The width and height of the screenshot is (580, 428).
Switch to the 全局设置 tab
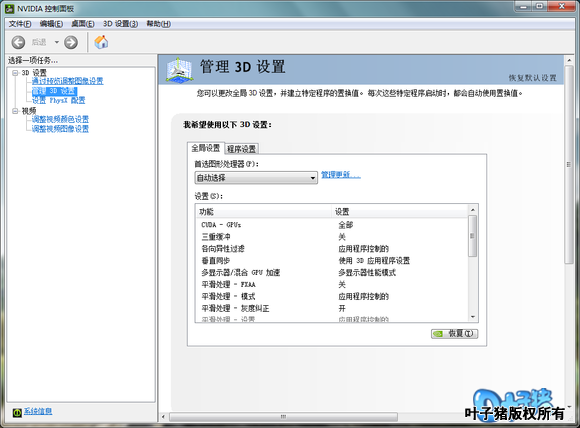pos(206,148)
